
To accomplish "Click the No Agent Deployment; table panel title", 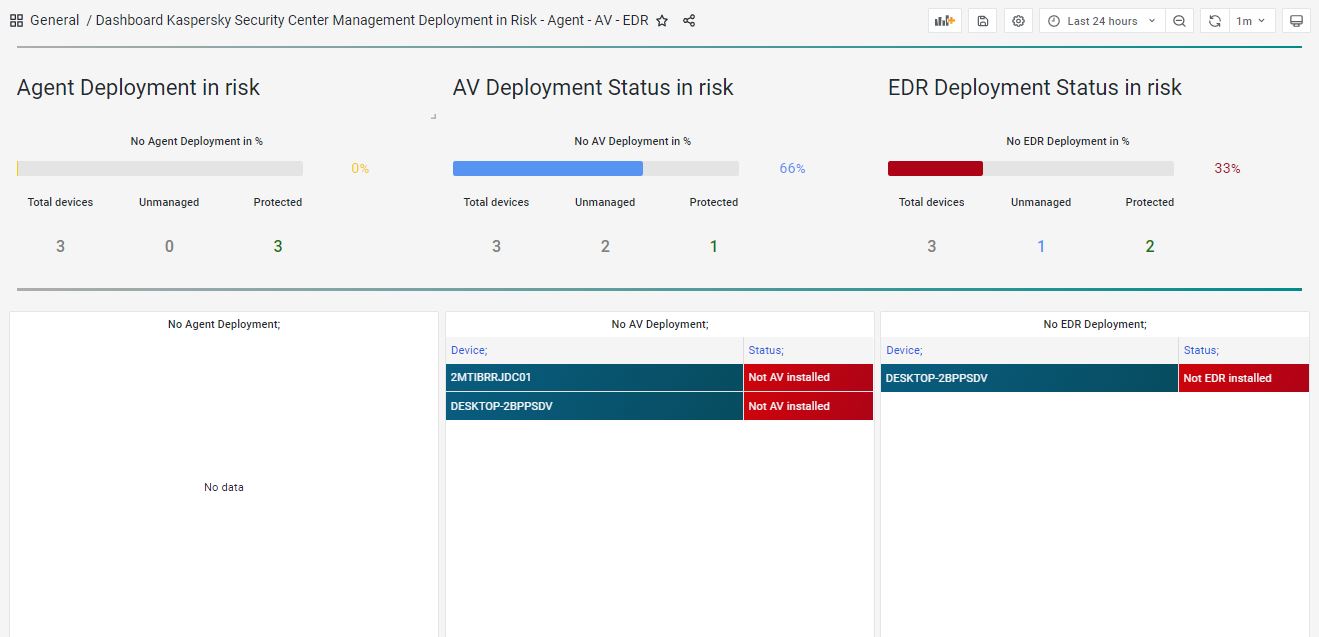I will pyautogui.click(x=224, y=324).
